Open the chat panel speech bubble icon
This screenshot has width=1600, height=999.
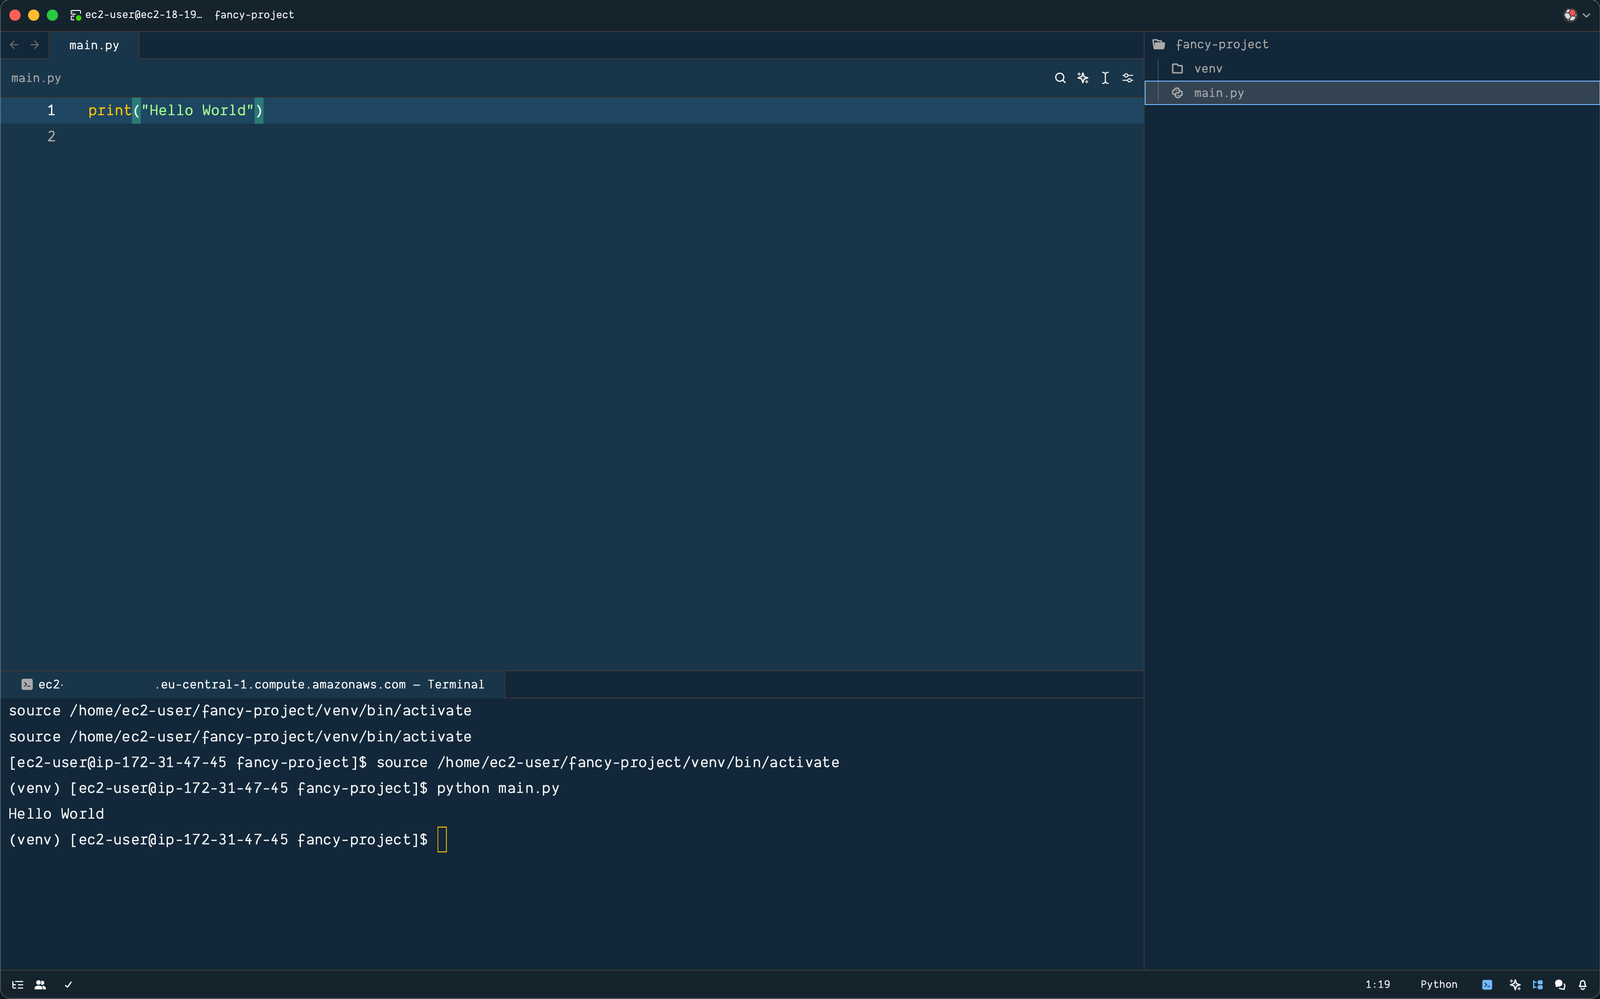[x=1559, y=985]
